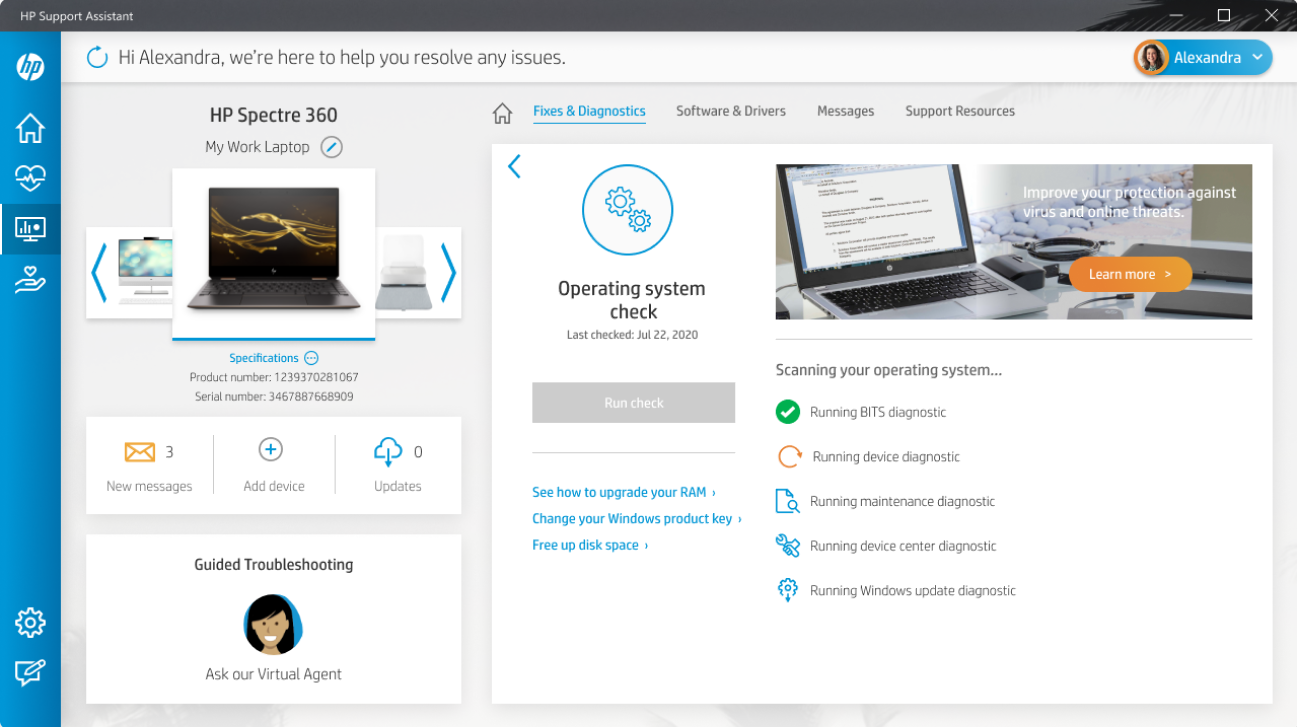Show previous device in carousel
The height and width of the screenshot is (727, 1297).
[99, 273]
